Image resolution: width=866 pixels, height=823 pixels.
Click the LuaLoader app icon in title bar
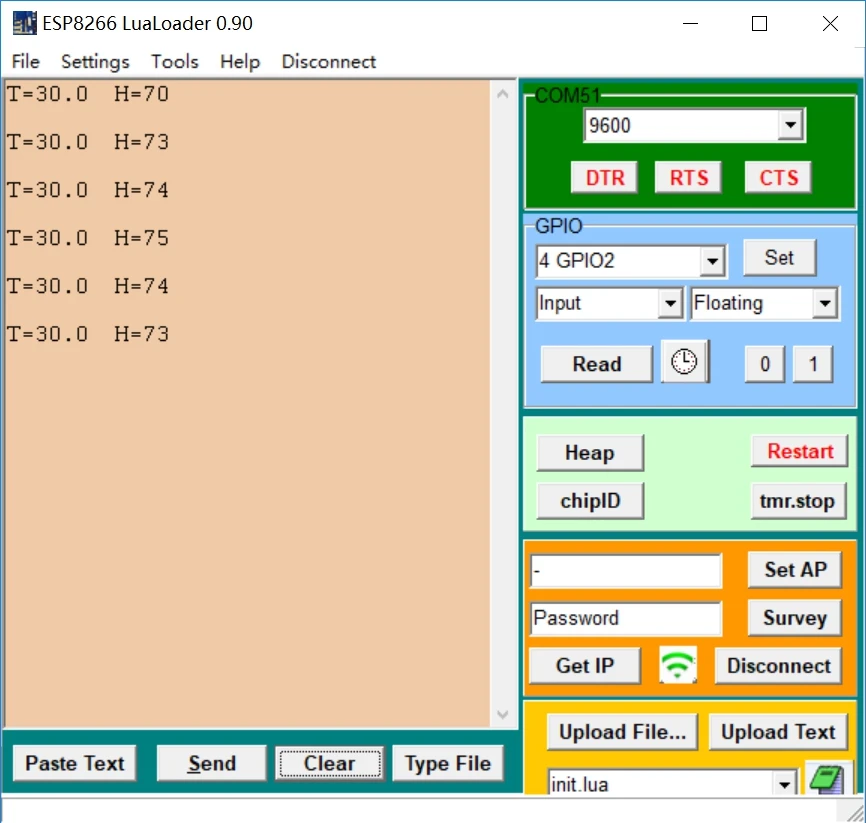point(25,23)
